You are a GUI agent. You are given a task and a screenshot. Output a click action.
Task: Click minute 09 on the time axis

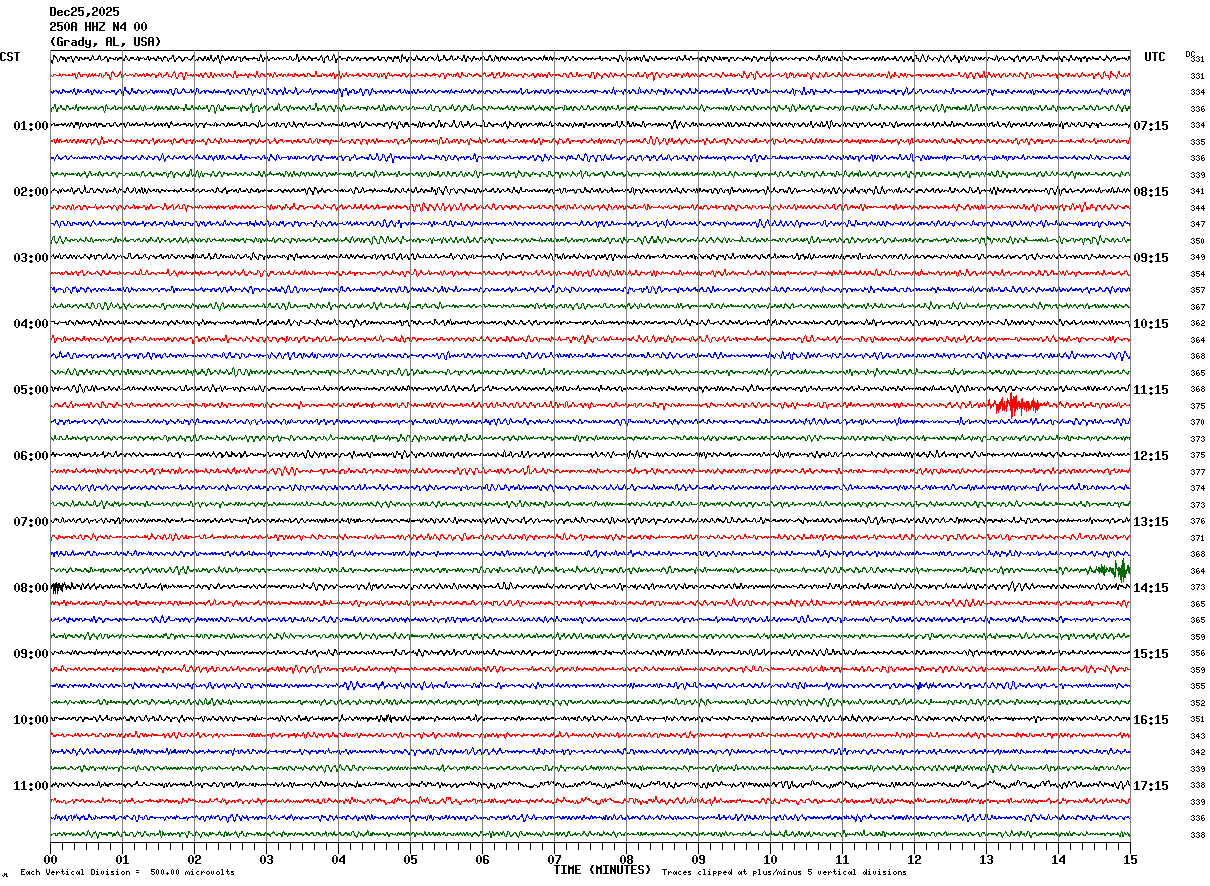698,860
